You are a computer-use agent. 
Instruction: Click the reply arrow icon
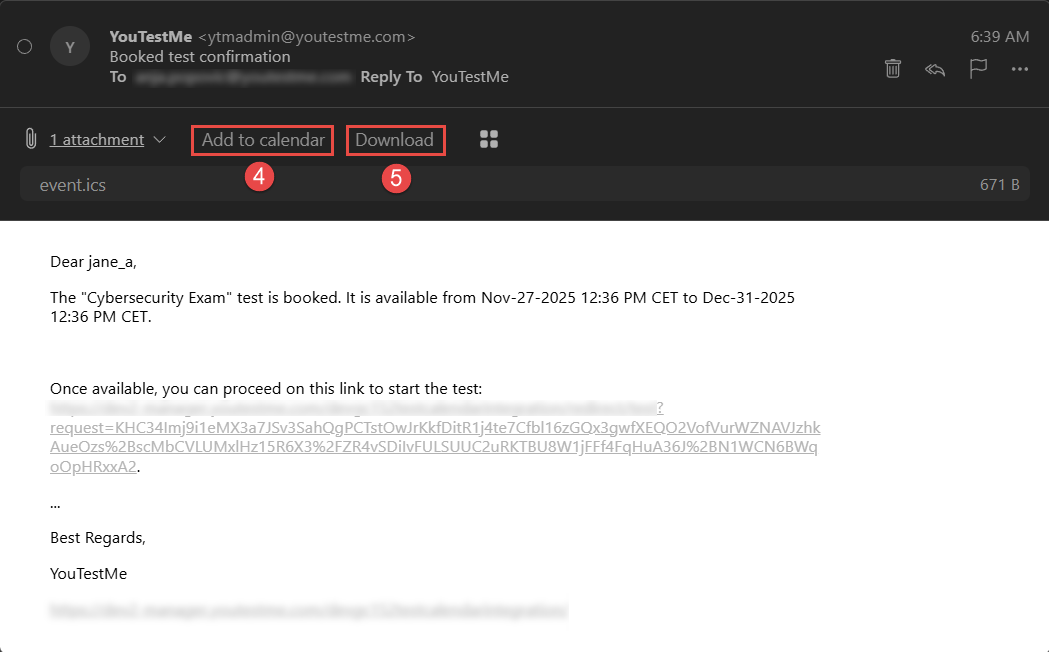[x=935, y=69]
